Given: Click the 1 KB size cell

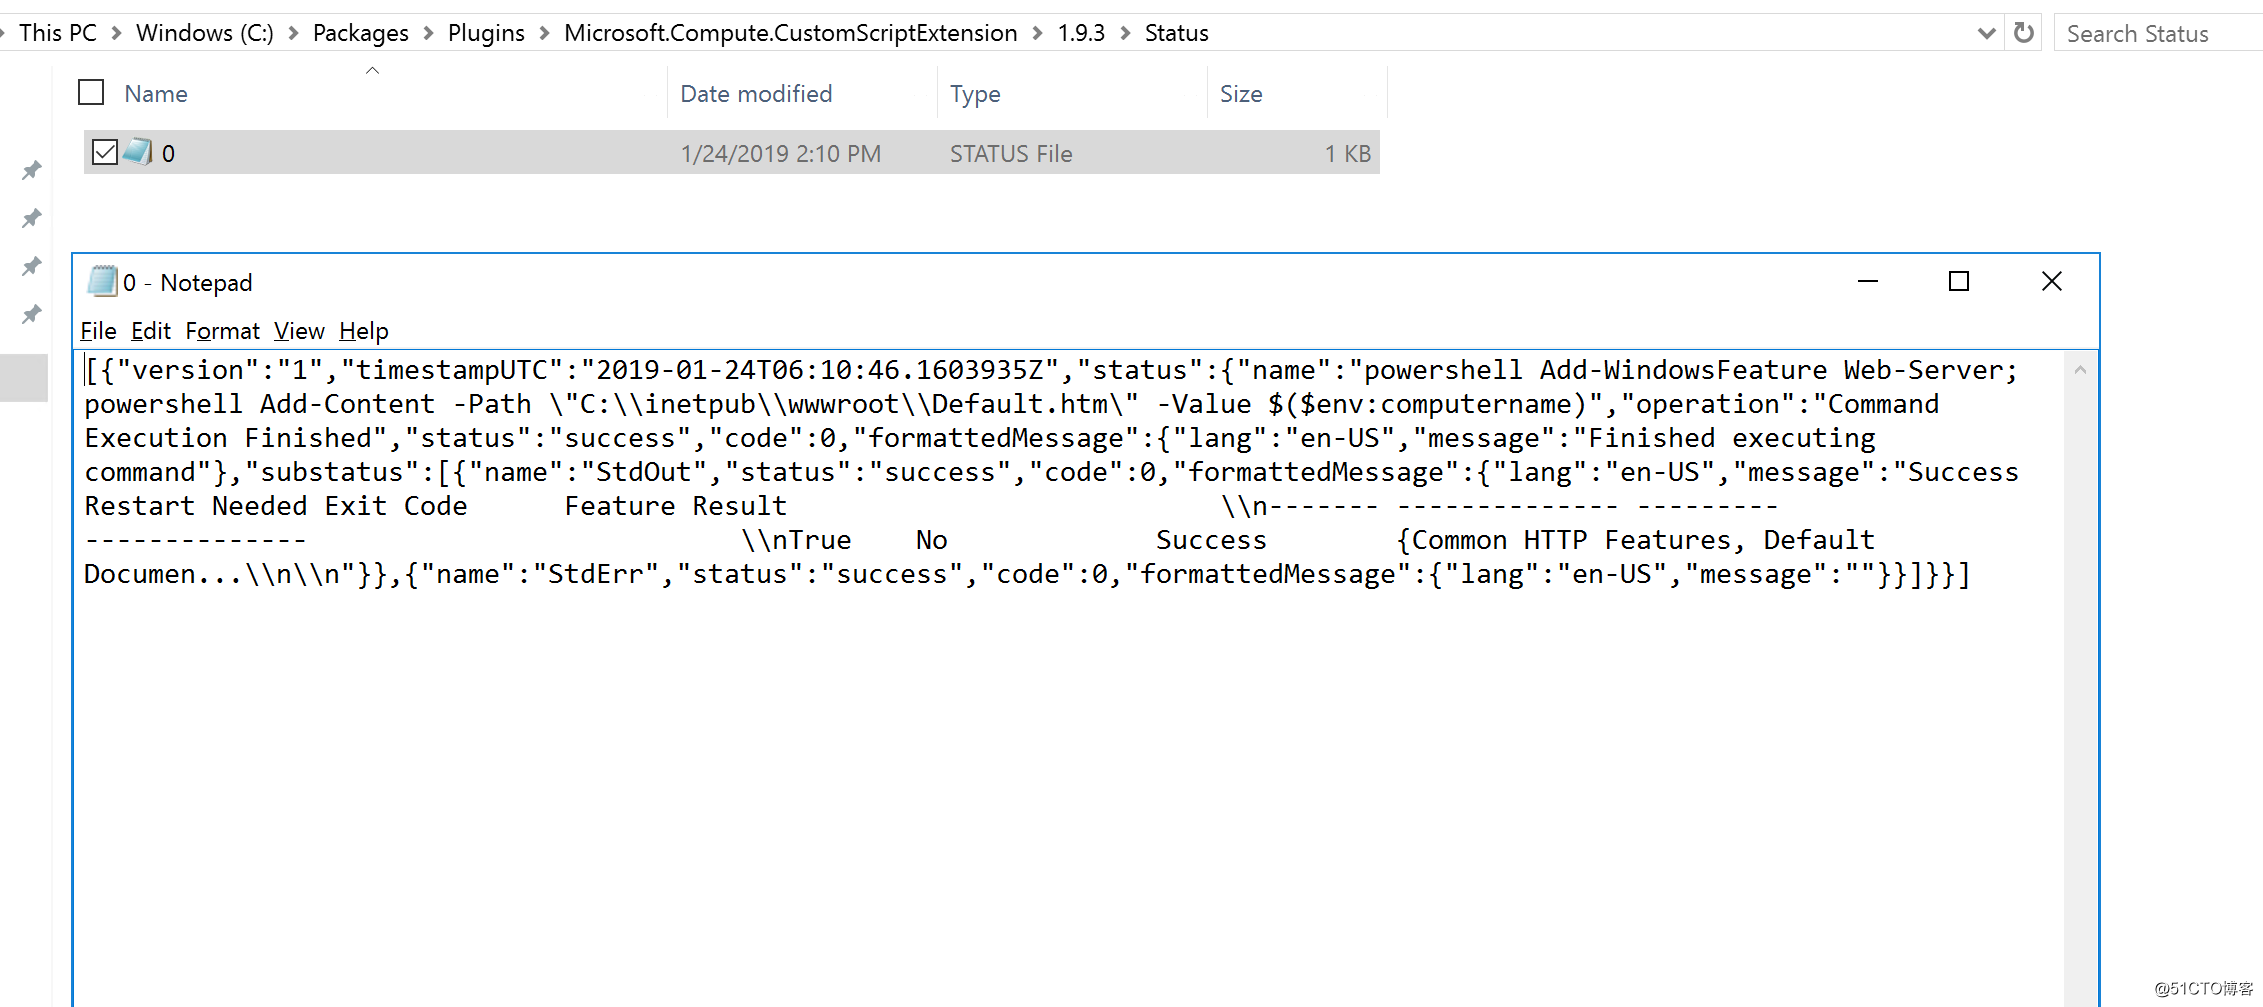Looking at the screenshot, I should point(1348,153).
